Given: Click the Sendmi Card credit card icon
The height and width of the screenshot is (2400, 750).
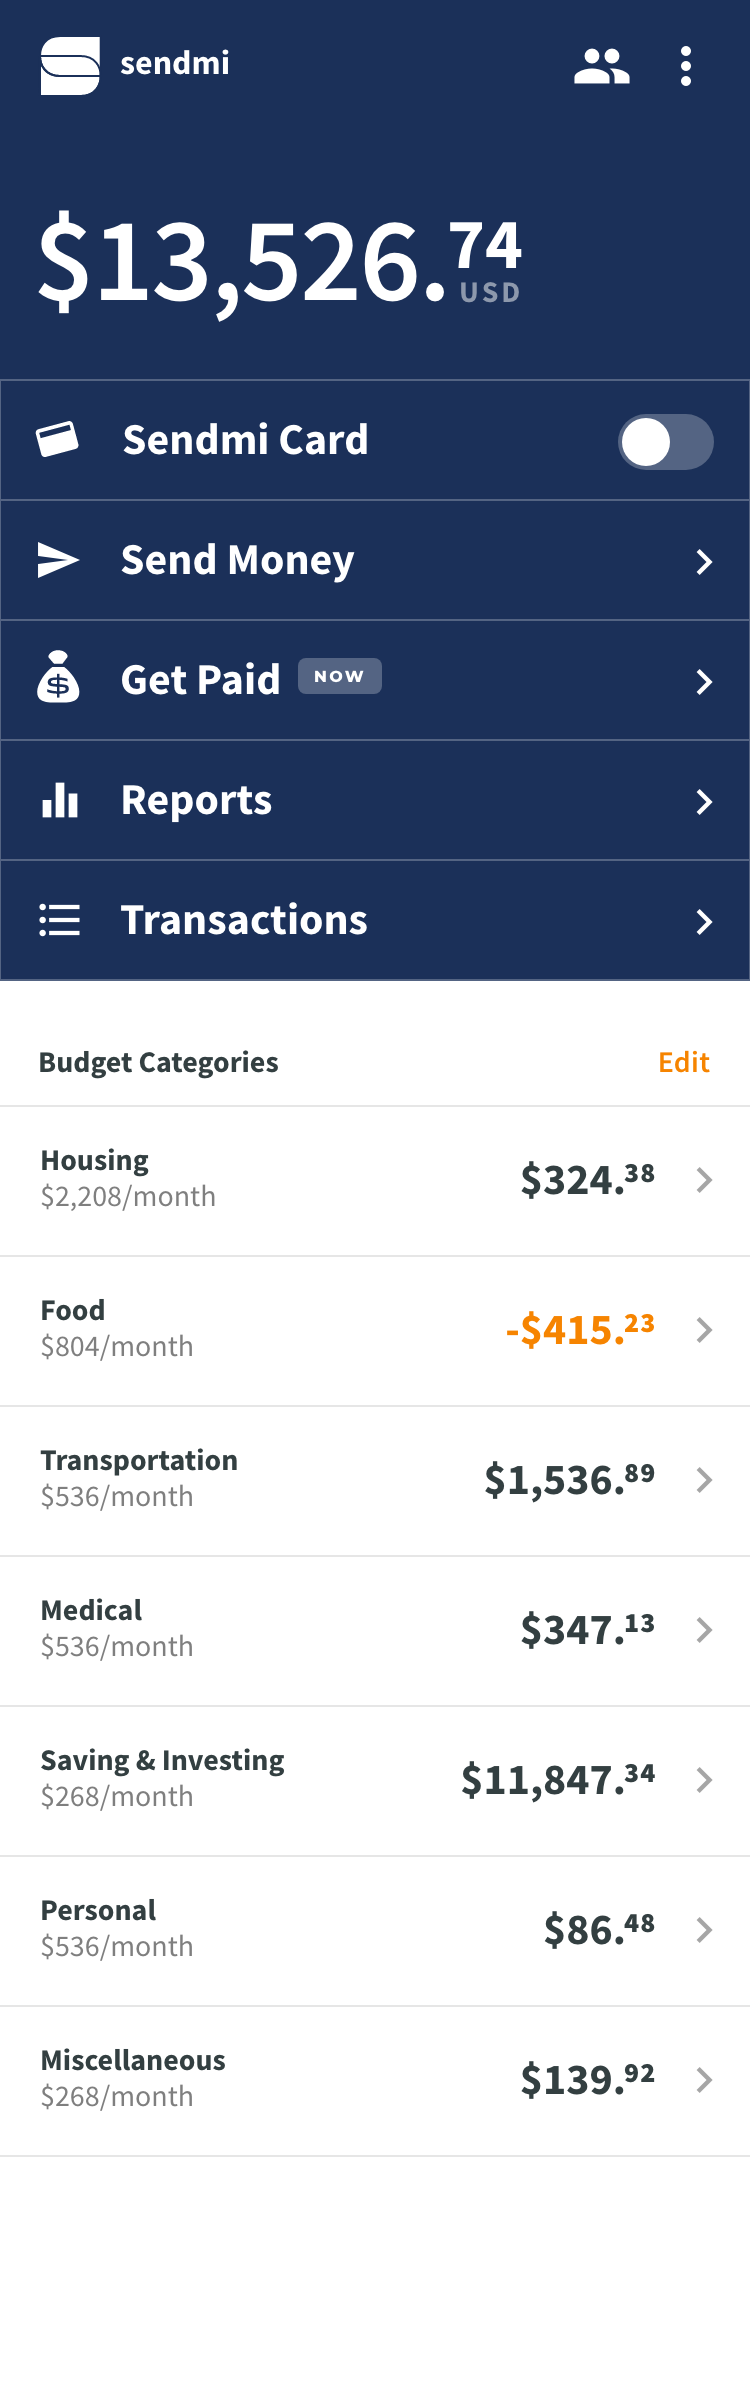Looking at the screenshot, I should coord(58,439).
